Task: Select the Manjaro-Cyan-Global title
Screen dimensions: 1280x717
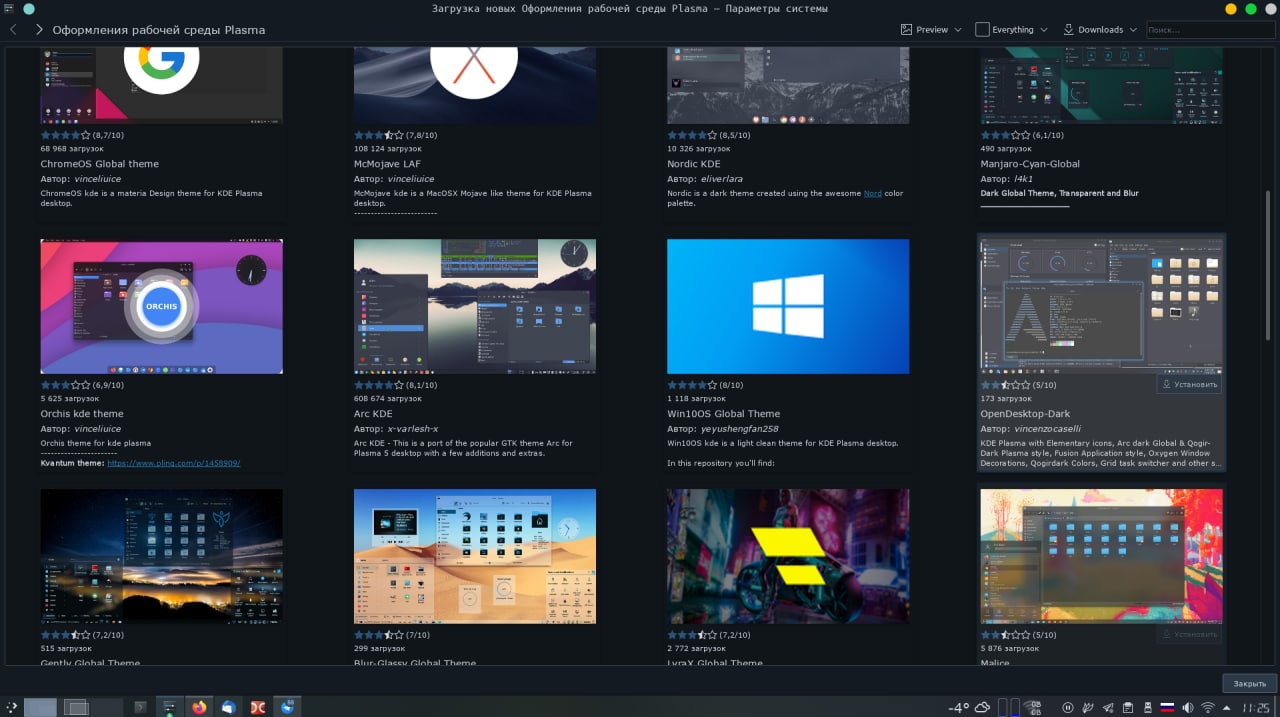Action: pyautogui.click(x=1030, y=163)
